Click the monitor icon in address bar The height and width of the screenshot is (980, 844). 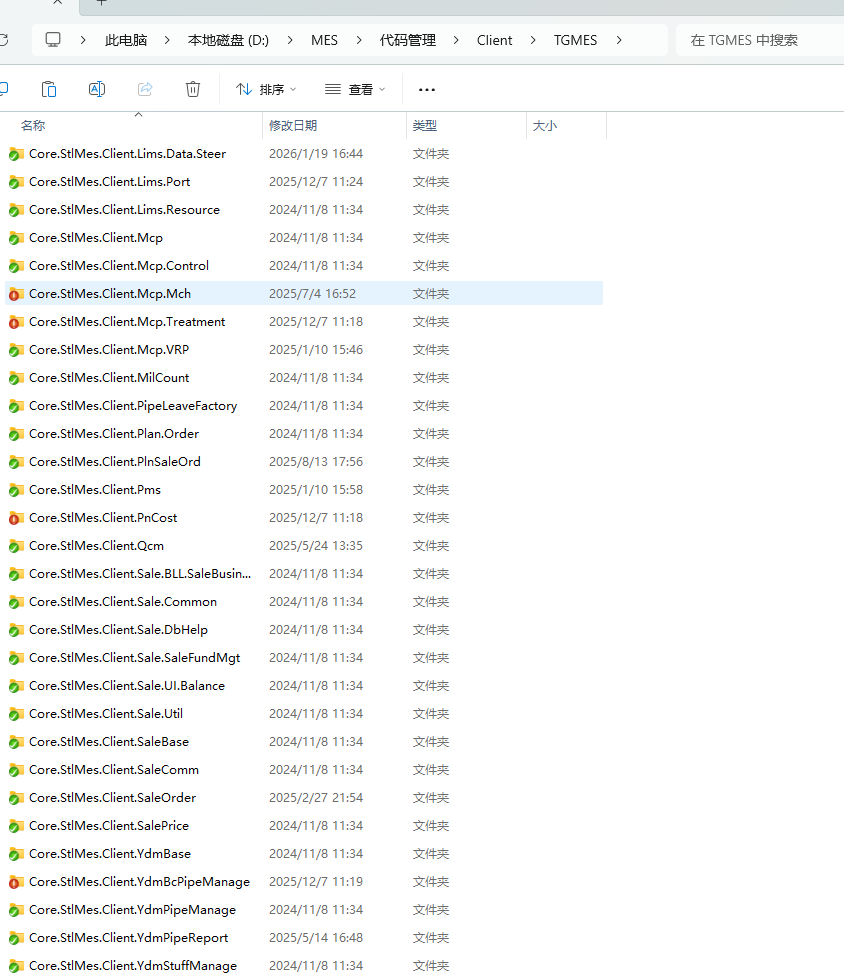point(53,40)
